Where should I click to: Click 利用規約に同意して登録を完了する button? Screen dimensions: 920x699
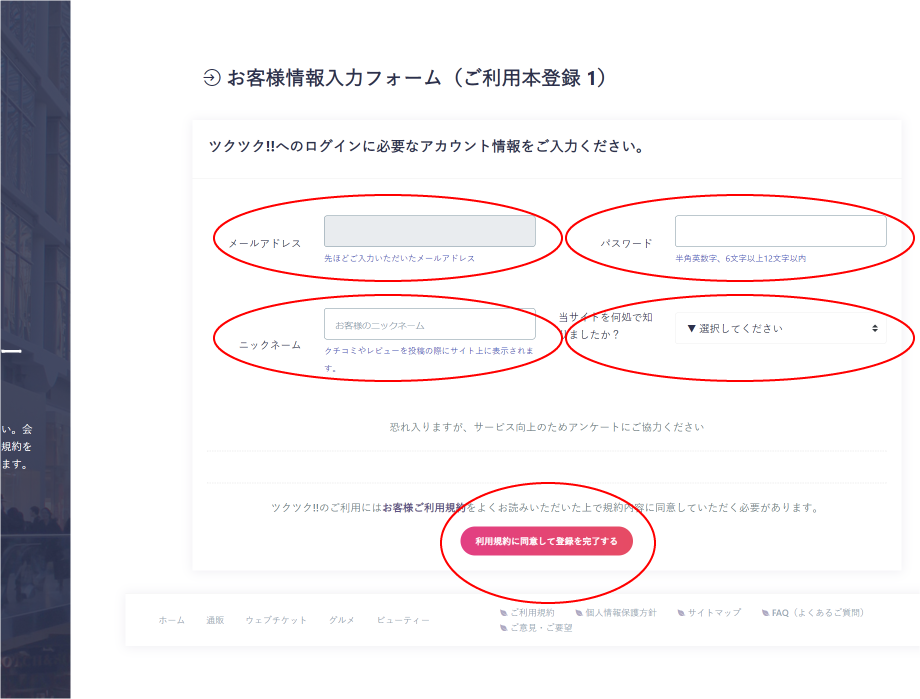click(x=546, y=541)
